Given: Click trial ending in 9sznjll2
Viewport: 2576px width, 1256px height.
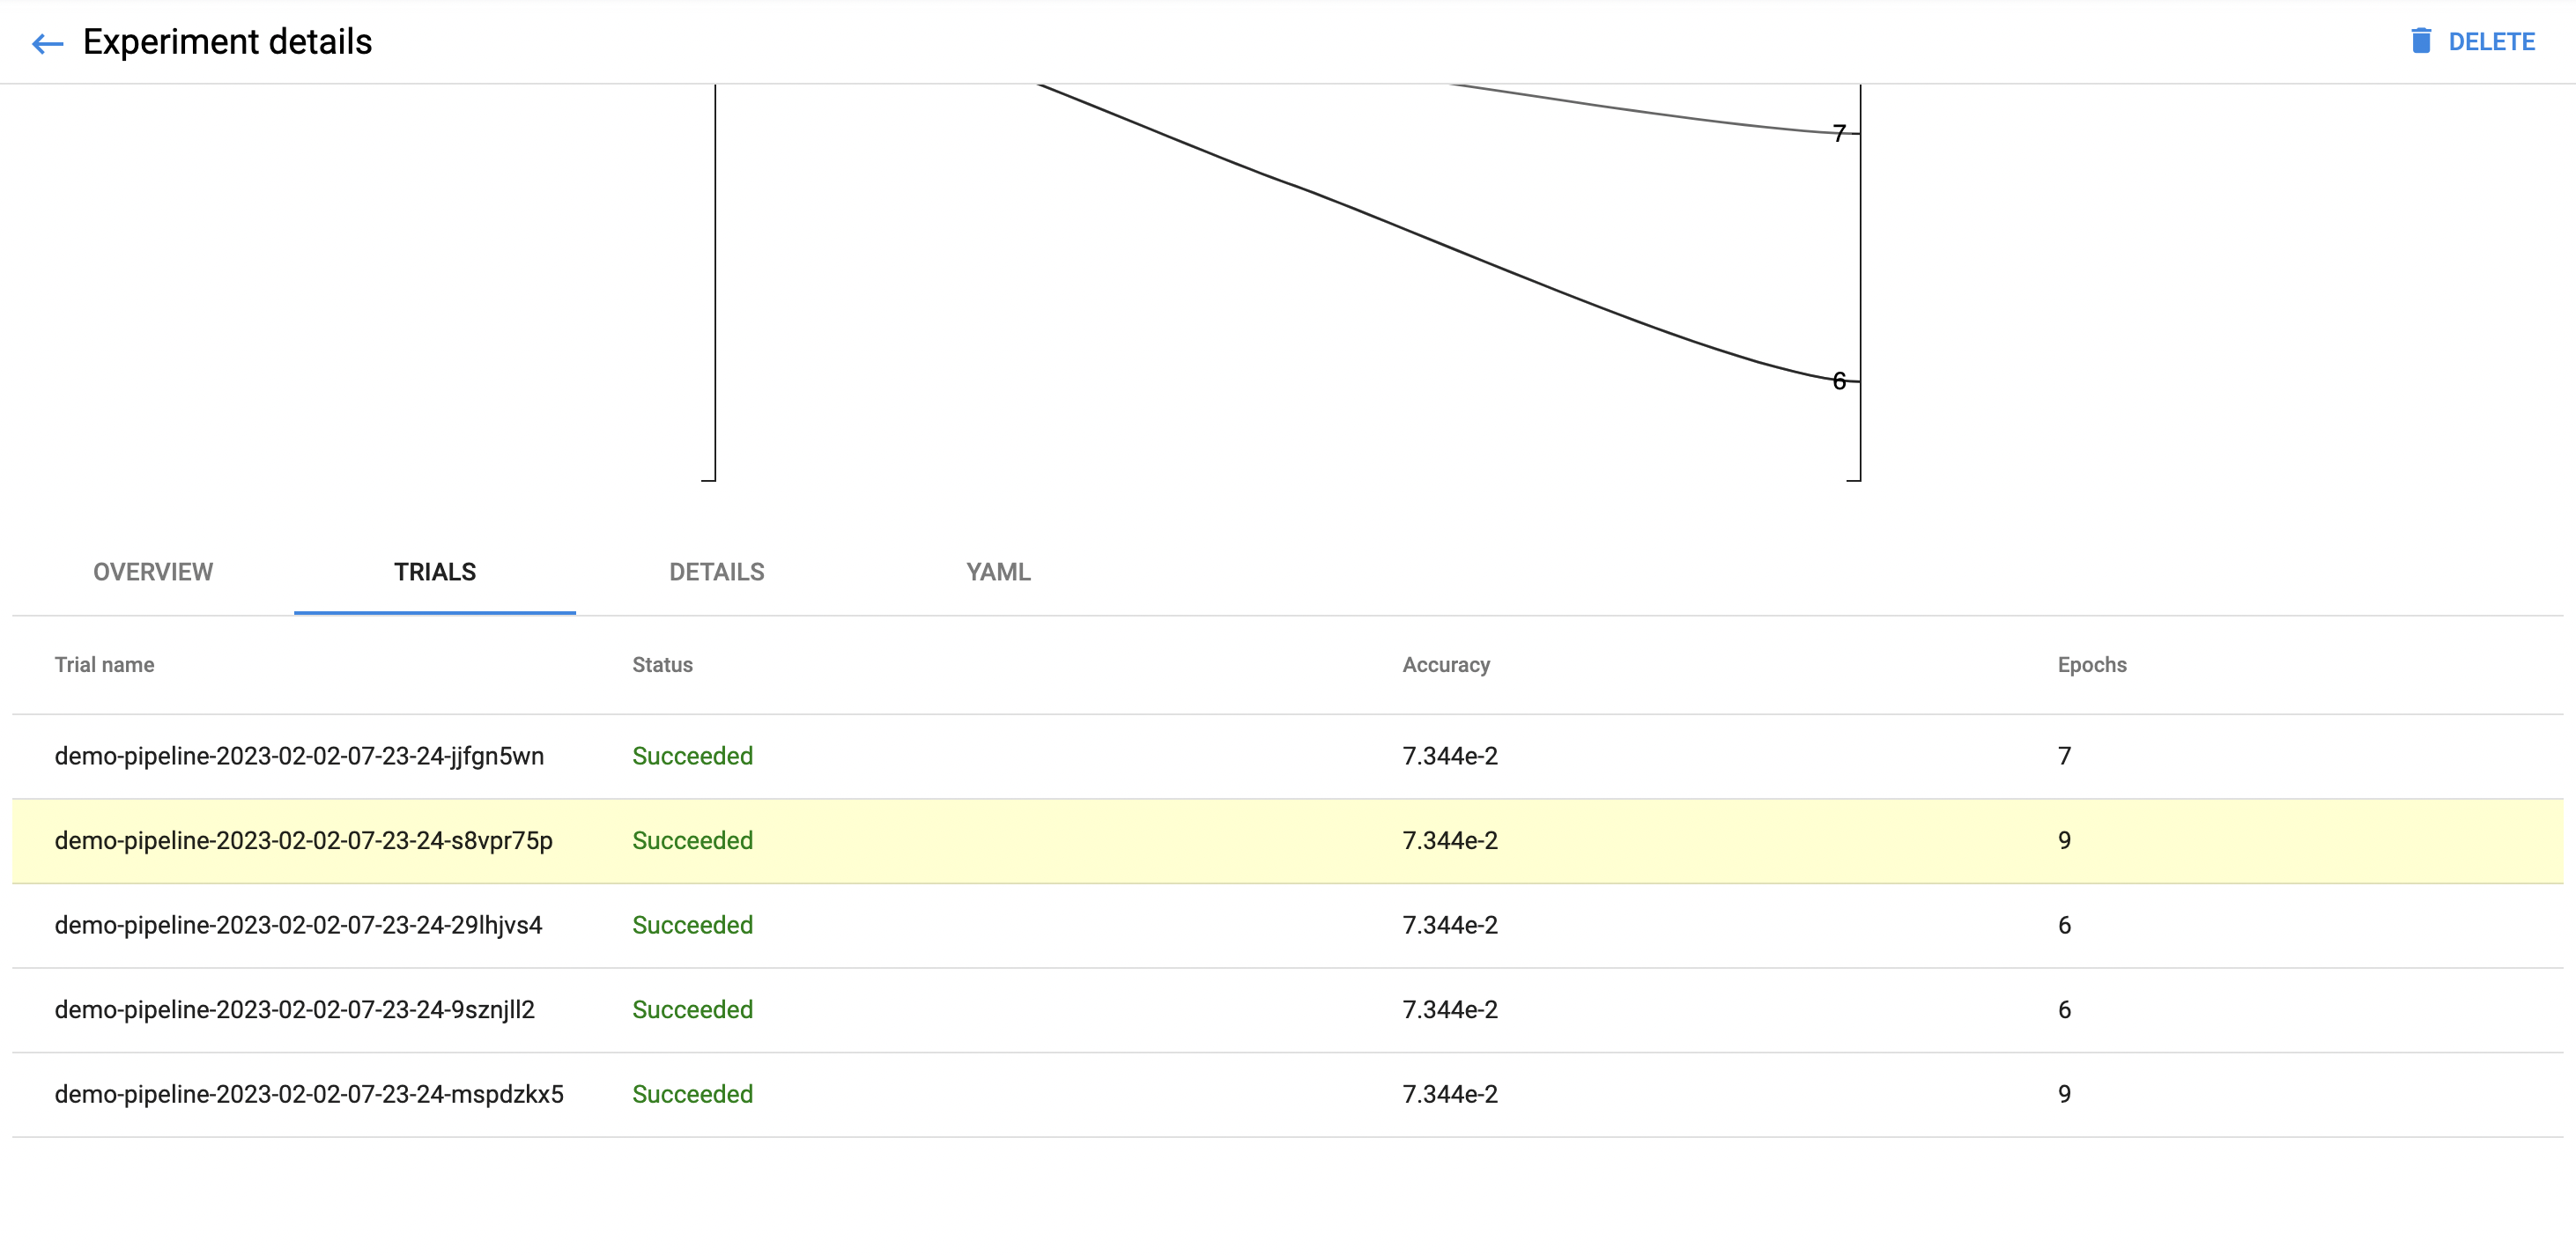Looking at the screenshot, I should click(x=294, y=1010).
